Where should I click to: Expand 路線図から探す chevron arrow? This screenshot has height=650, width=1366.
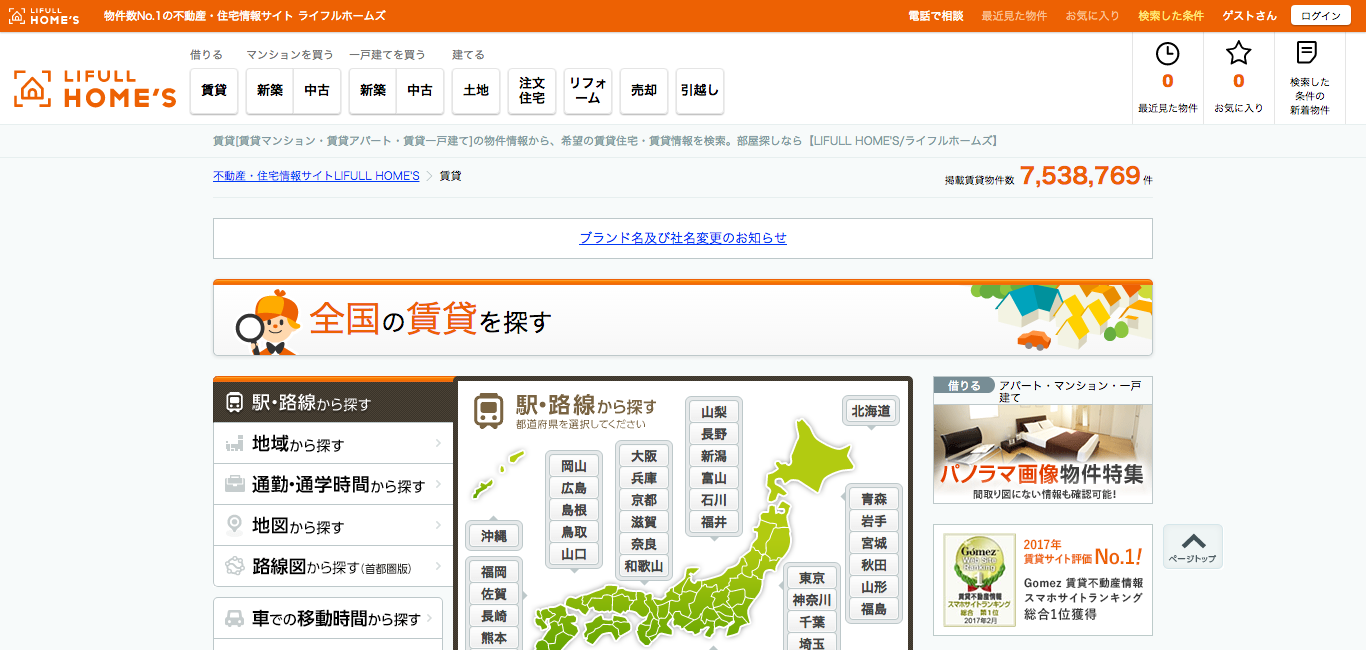tap(439, 566)
